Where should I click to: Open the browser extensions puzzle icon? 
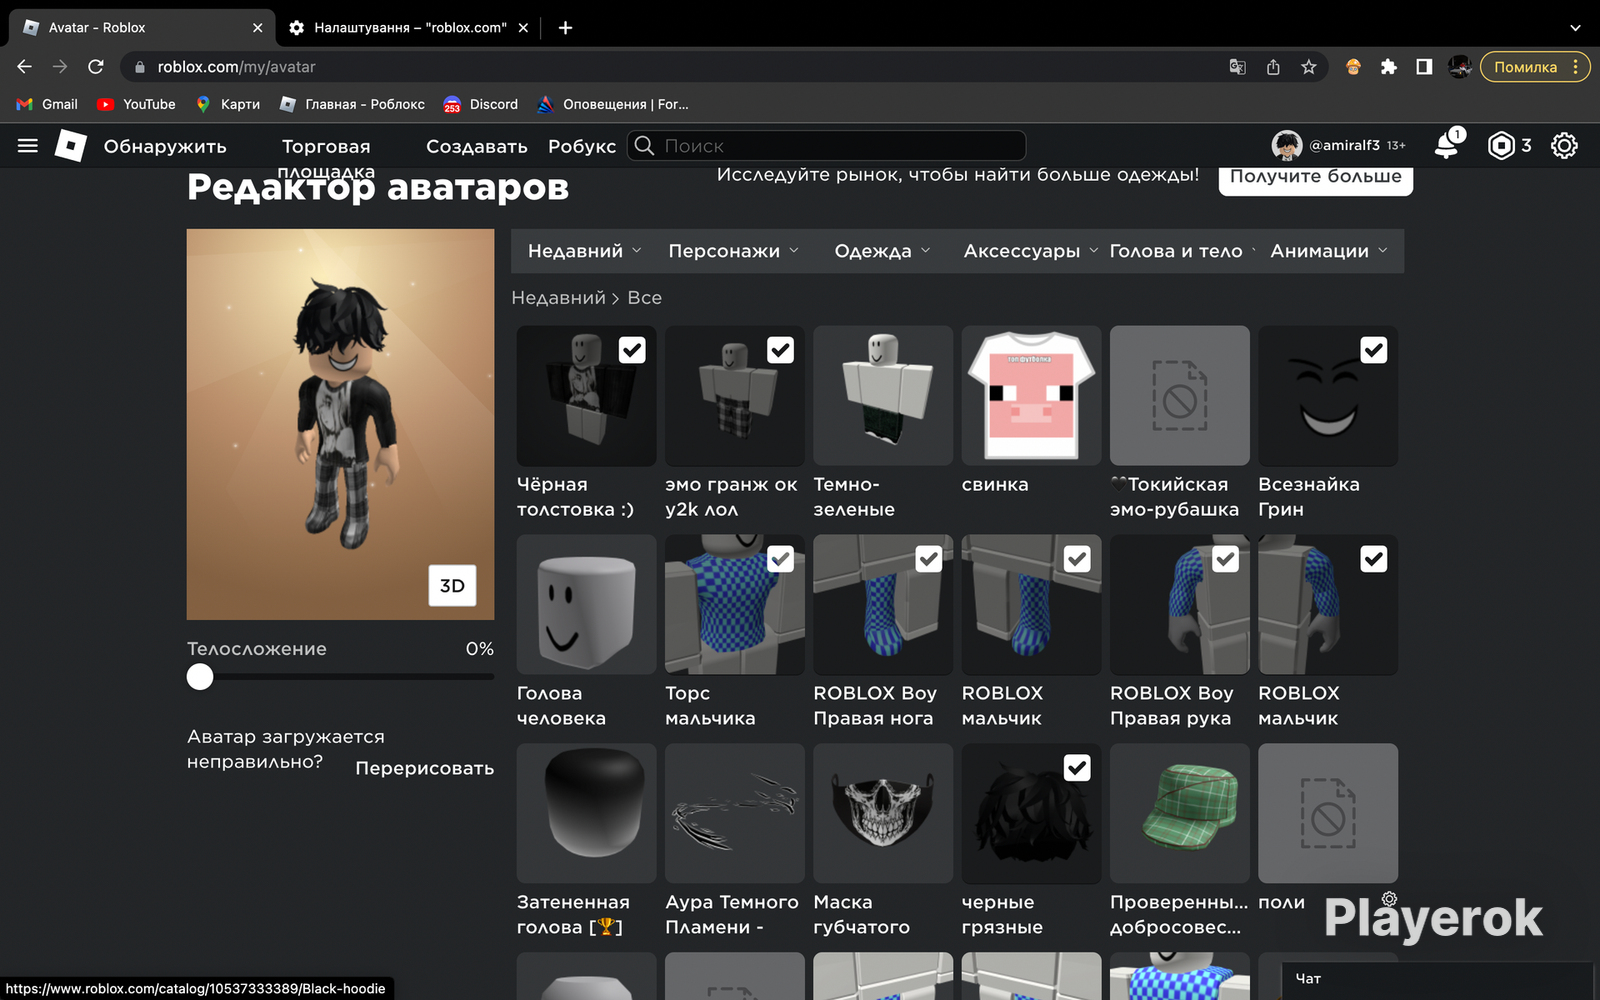tap(1388, 67)
